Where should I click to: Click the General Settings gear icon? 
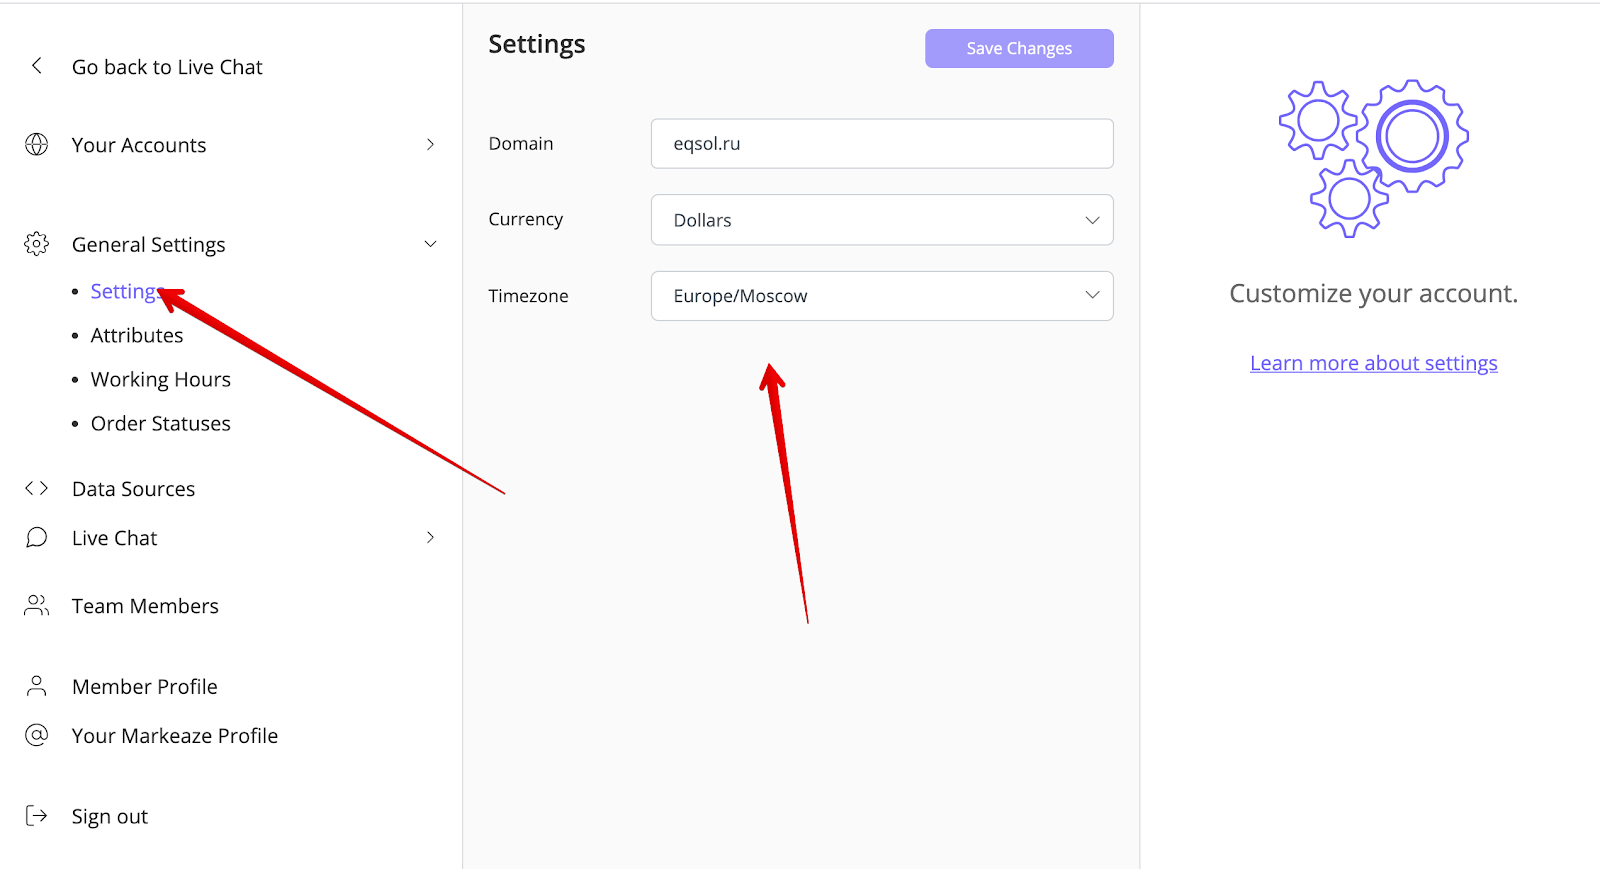coord(37,244)
